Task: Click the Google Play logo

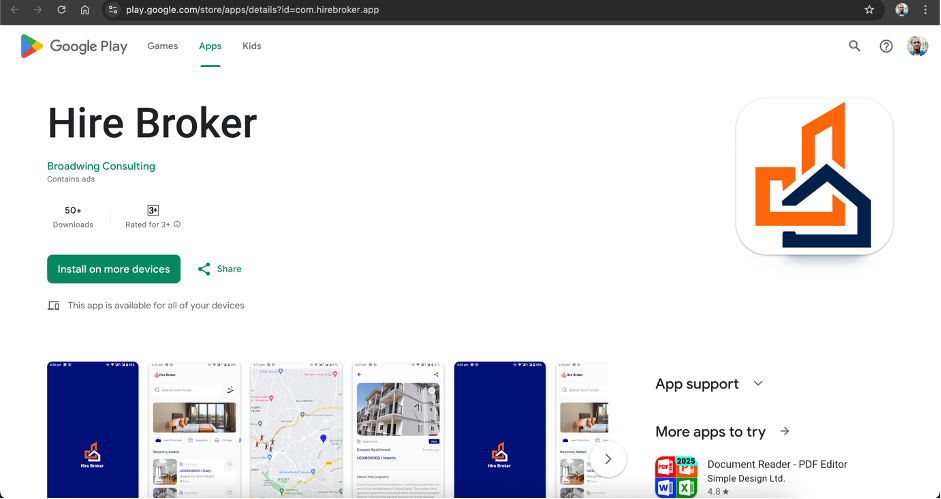Action: [x=74, y=46]
